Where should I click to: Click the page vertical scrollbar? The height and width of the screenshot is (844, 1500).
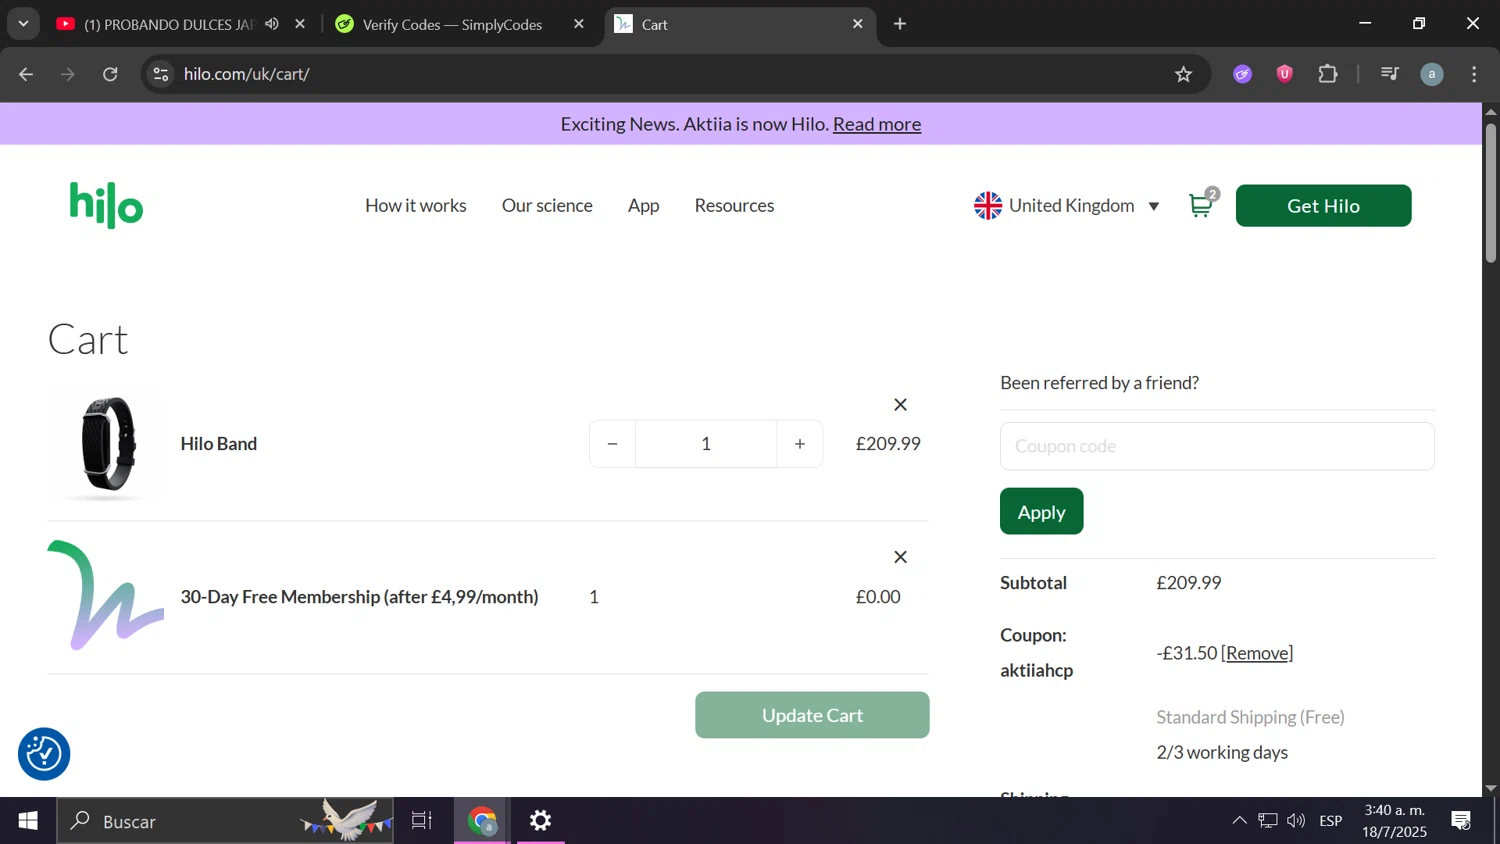click(1491, 193)
